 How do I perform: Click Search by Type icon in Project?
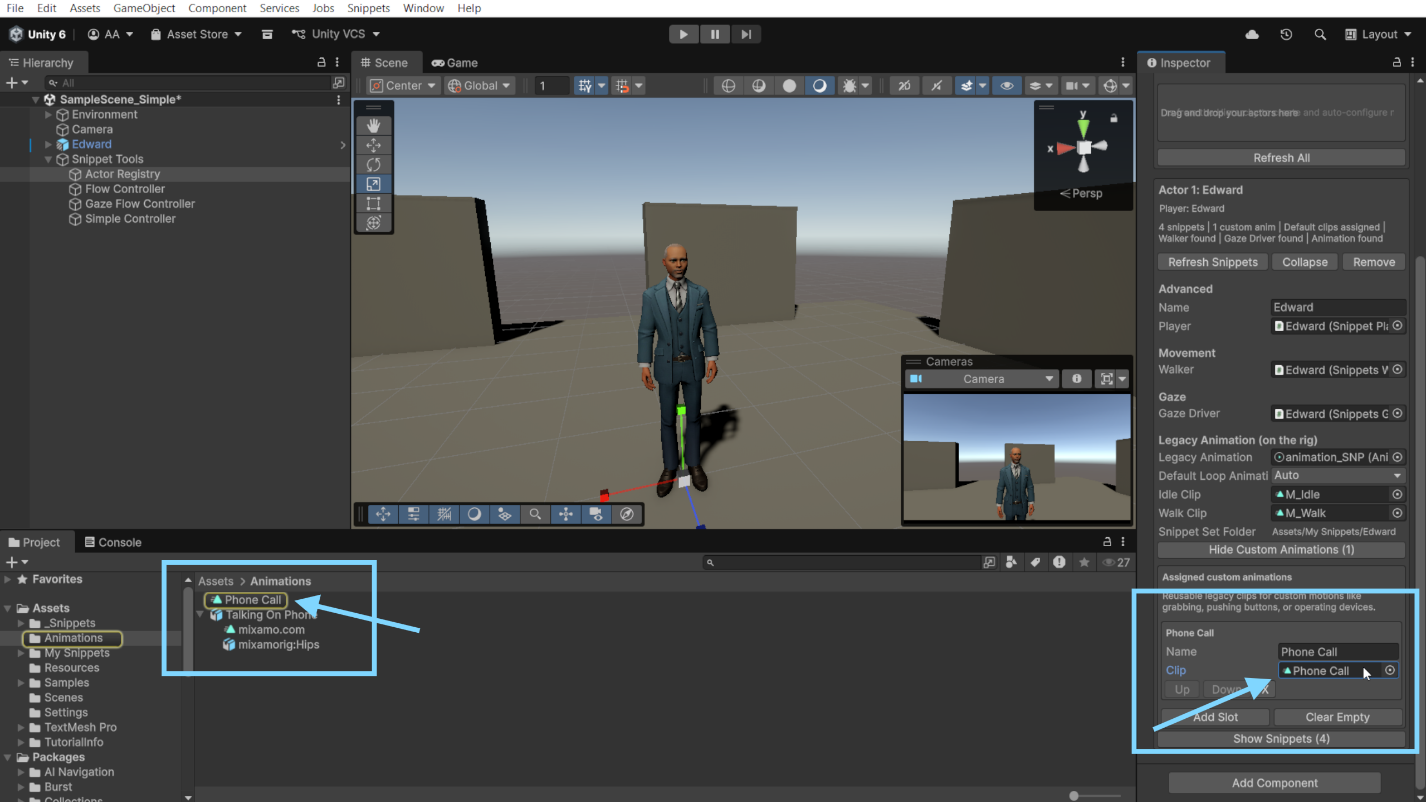(1012, 563)
